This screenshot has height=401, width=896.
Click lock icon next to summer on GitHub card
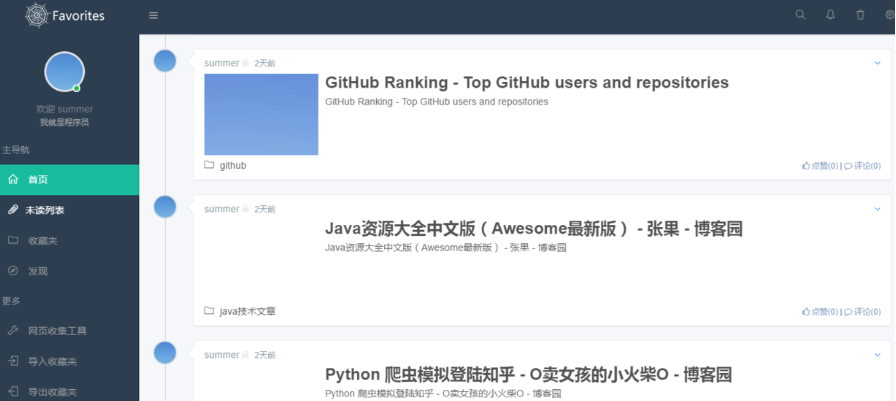(245, 63)
